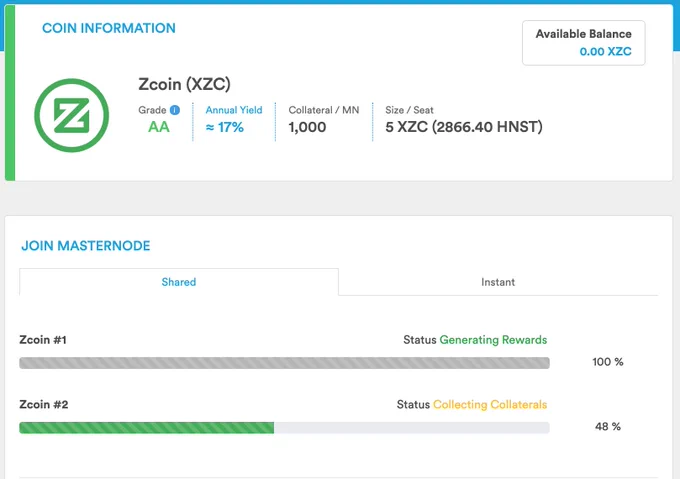Click the Zcoin (XZC) coin title
The height and width of the screenshot is (479, 680).
coord(184,84)
